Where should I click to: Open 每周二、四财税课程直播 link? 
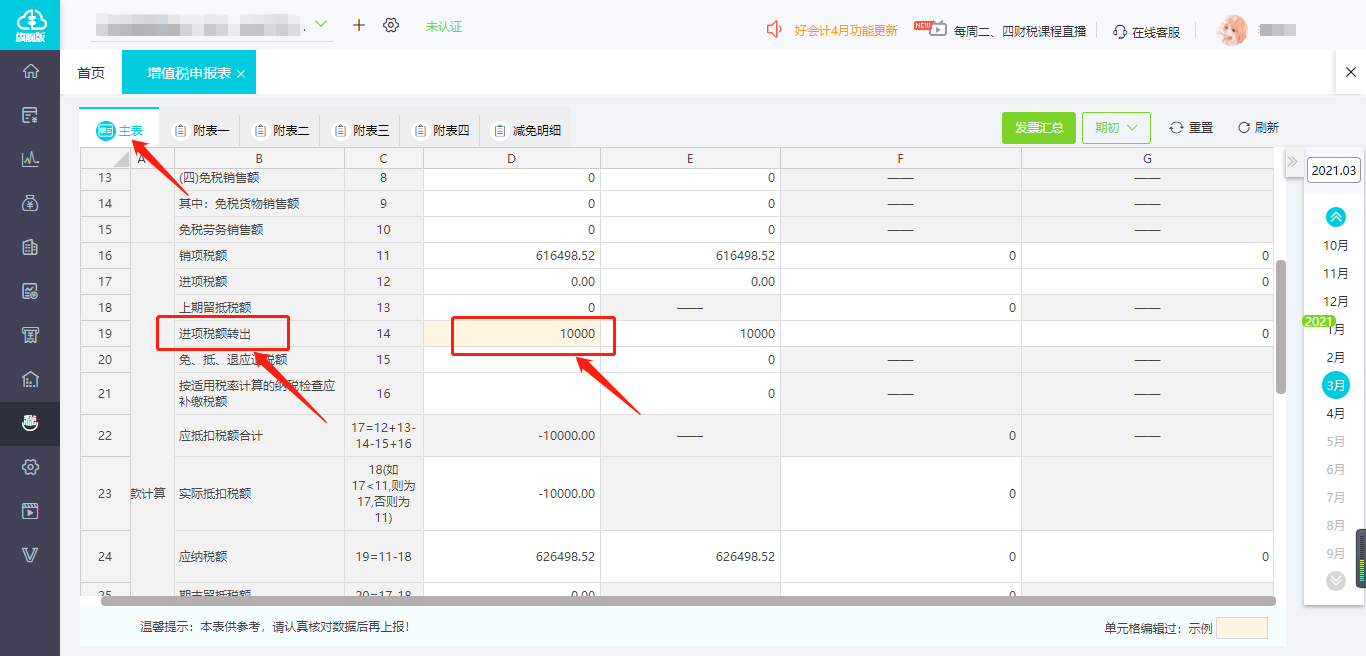point(1020,31)
